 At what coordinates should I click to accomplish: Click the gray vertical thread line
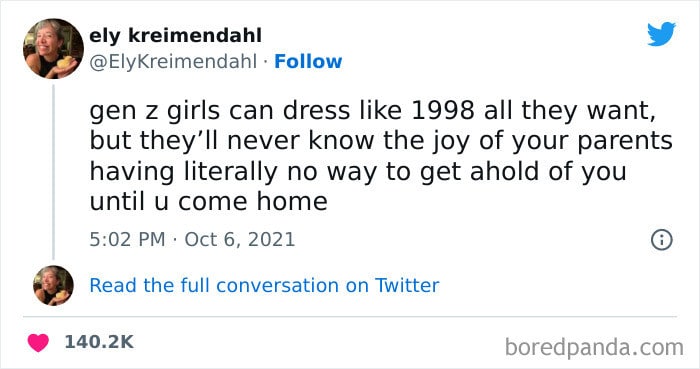click(53, 172)
